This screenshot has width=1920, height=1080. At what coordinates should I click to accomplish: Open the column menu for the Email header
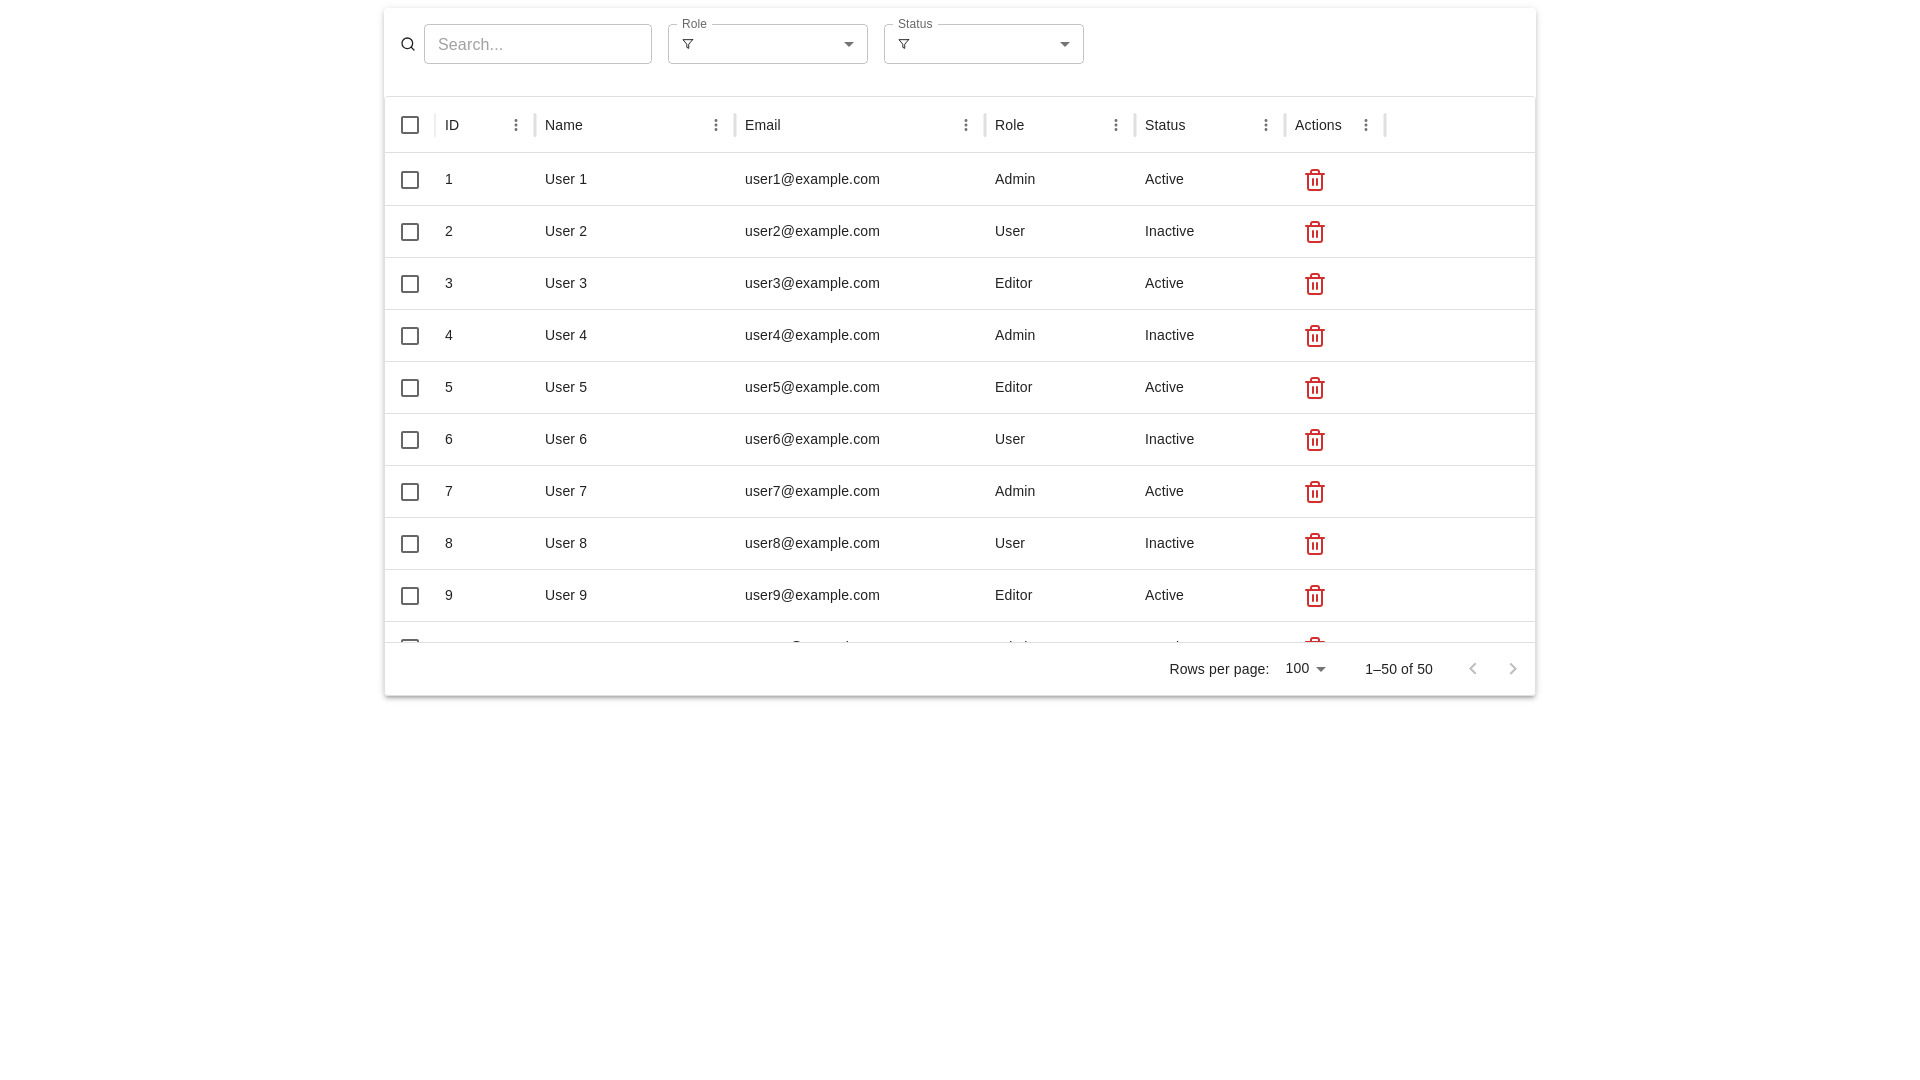point(966,125)
